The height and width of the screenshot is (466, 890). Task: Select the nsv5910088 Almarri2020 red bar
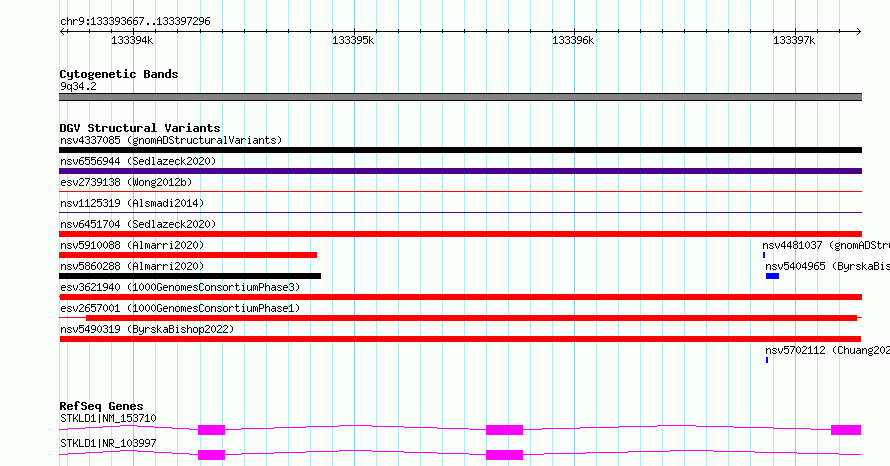point(188,255)
